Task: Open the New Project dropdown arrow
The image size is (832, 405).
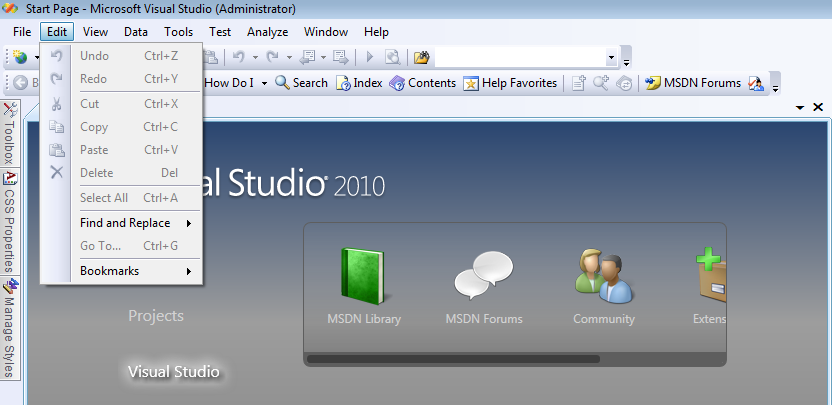Action: pyautogui.click(x=37, y=57)
